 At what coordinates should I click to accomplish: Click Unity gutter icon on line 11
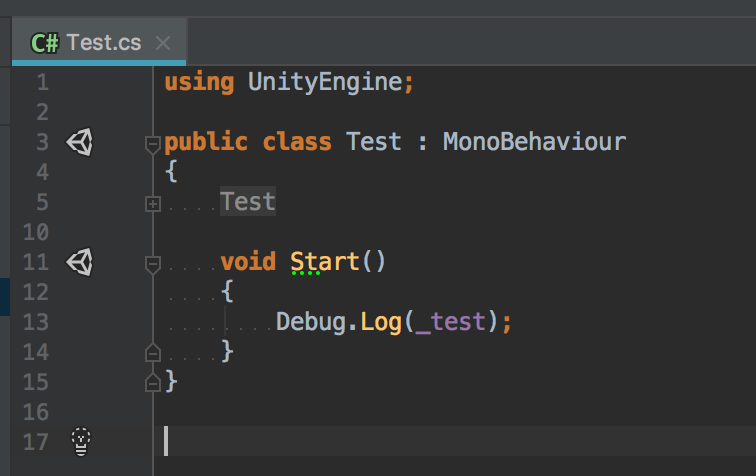tap(80, 262)
